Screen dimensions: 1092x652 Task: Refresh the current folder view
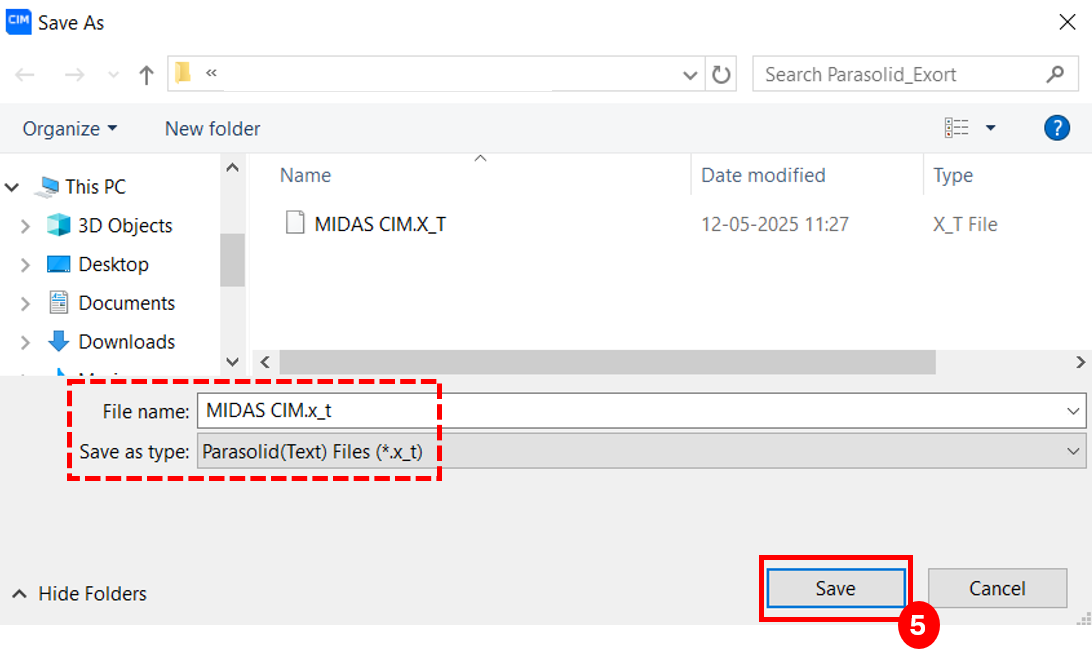(x=722, y=75)
